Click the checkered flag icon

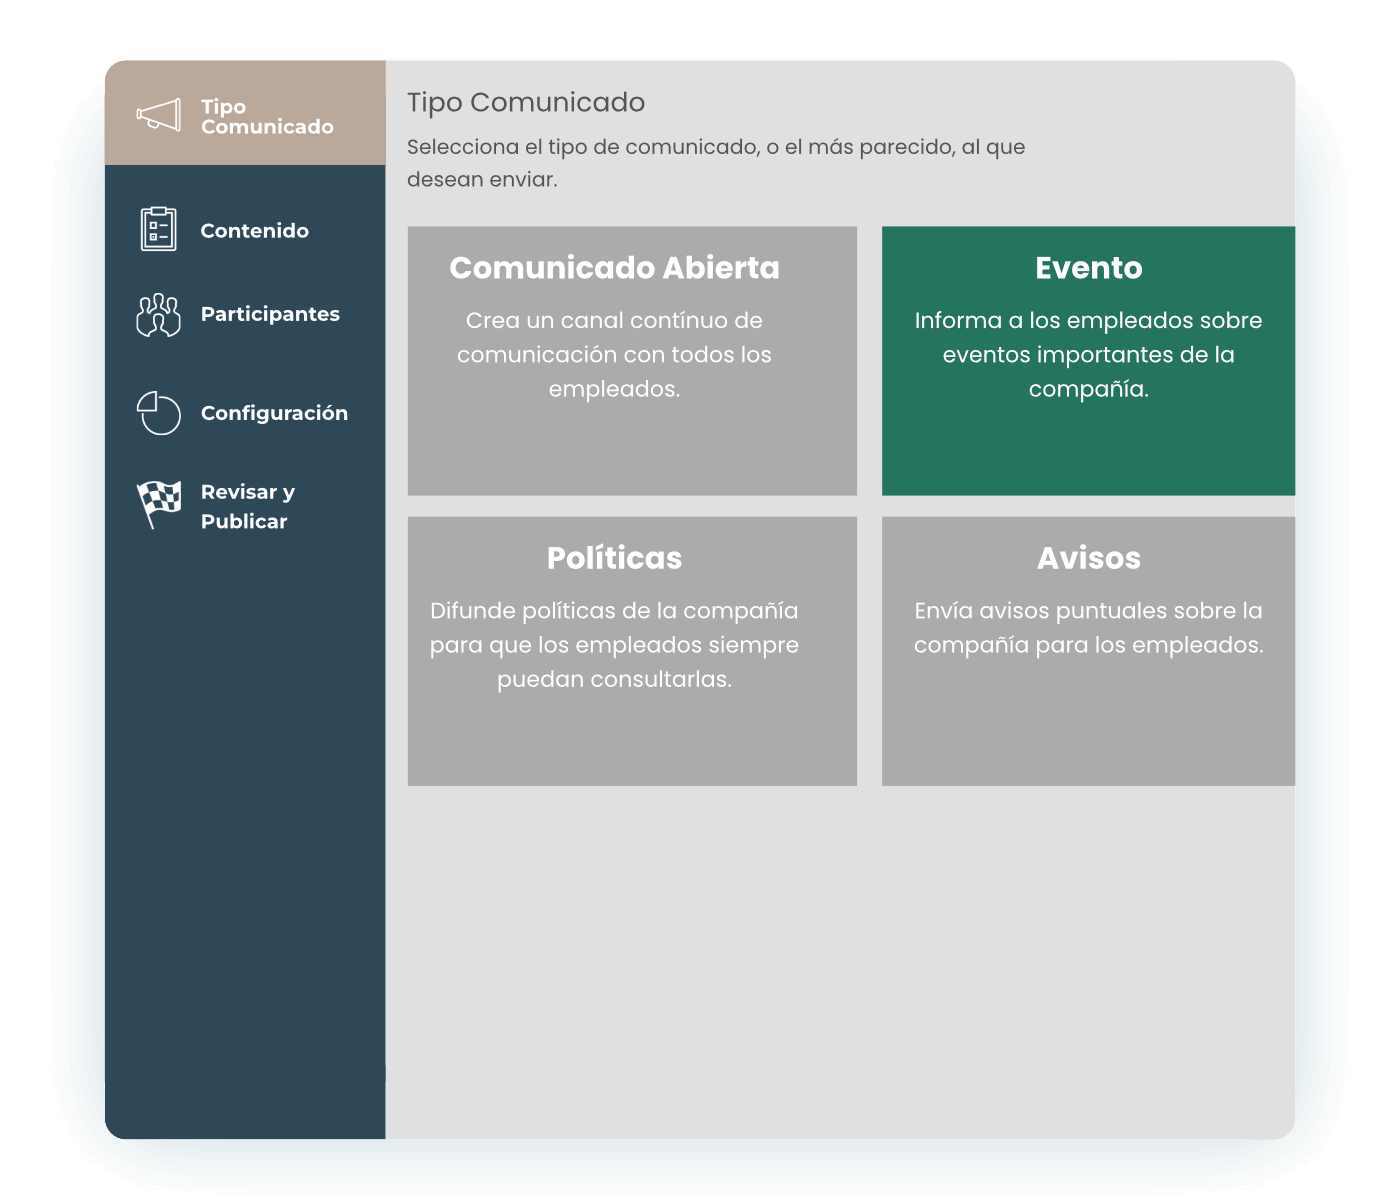158,504
